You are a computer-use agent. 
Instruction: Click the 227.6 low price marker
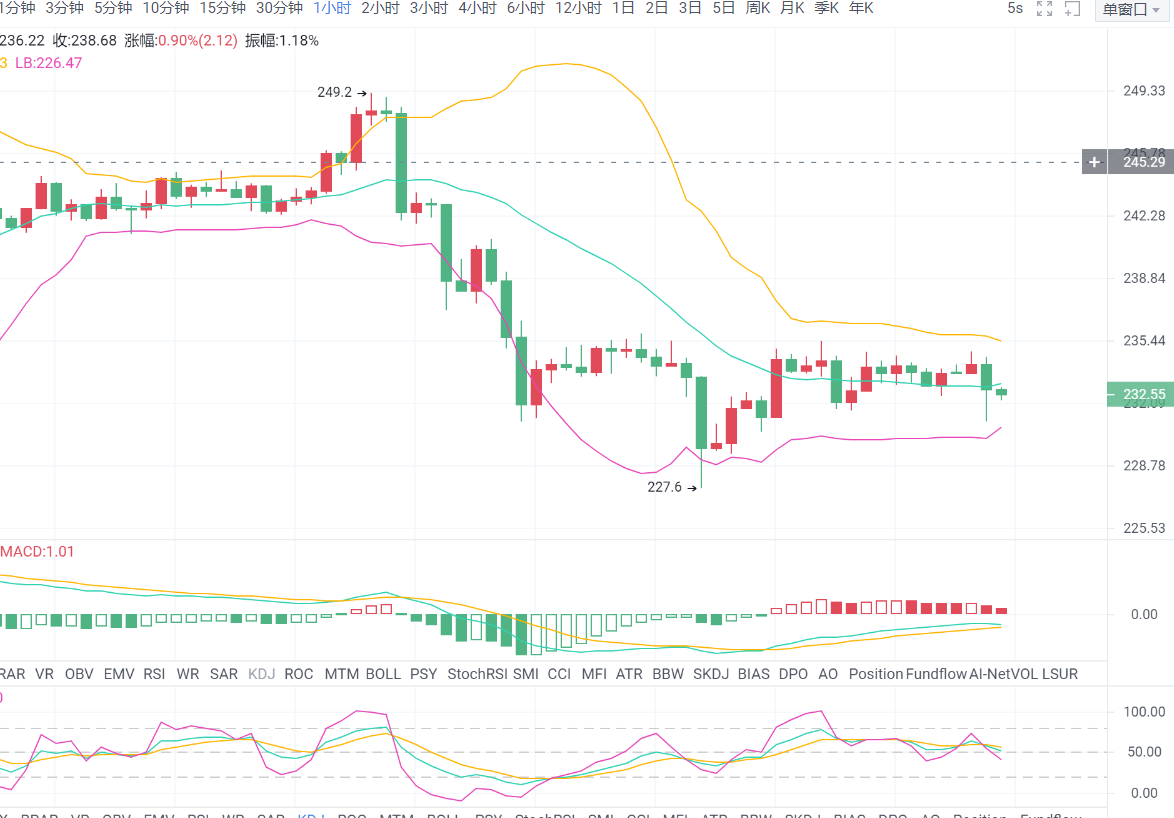(664, 488)
